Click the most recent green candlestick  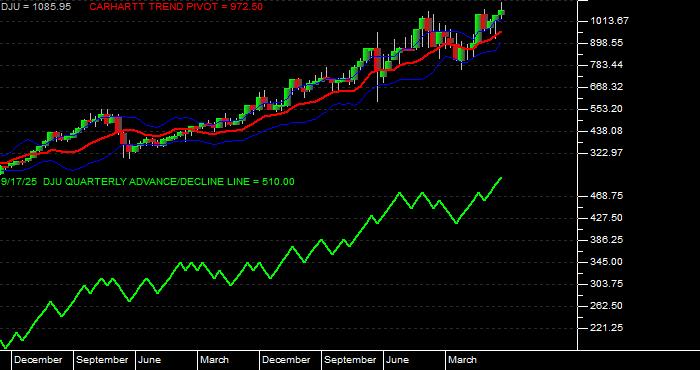coord(501,13)
